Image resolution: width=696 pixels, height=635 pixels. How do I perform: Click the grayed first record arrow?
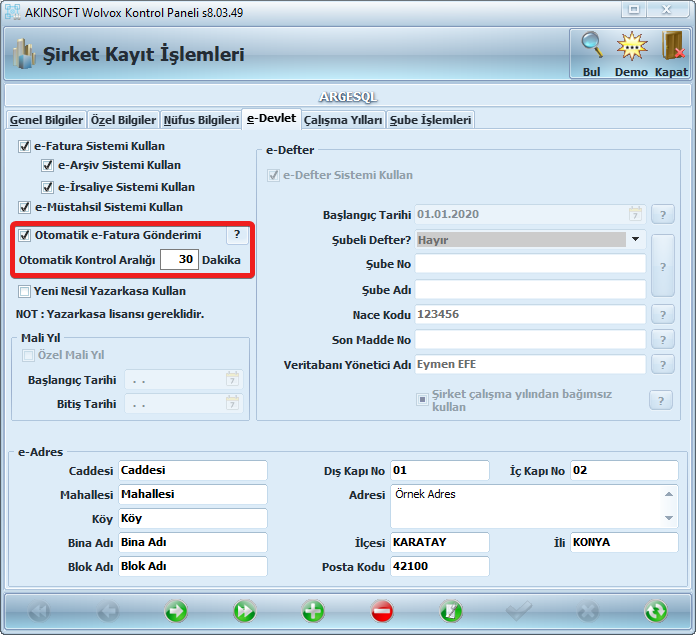tap(40, 611)
